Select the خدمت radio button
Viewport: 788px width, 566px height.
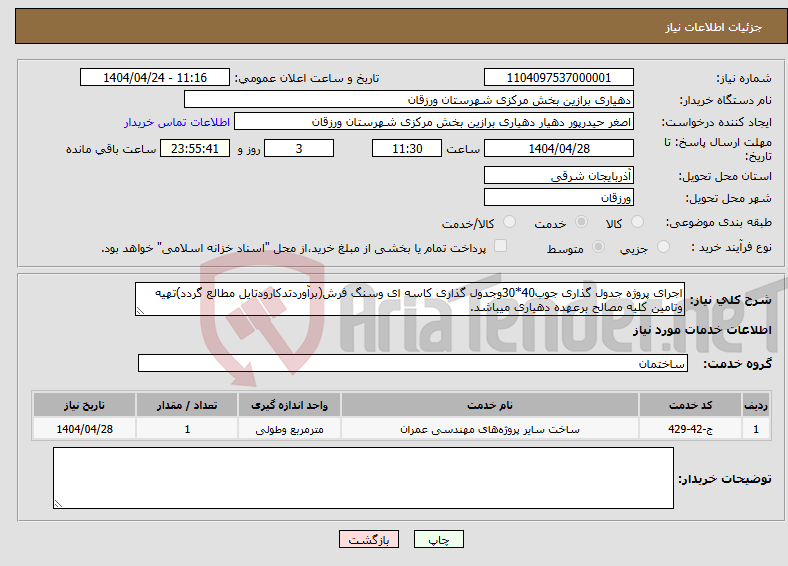(581, 222)
